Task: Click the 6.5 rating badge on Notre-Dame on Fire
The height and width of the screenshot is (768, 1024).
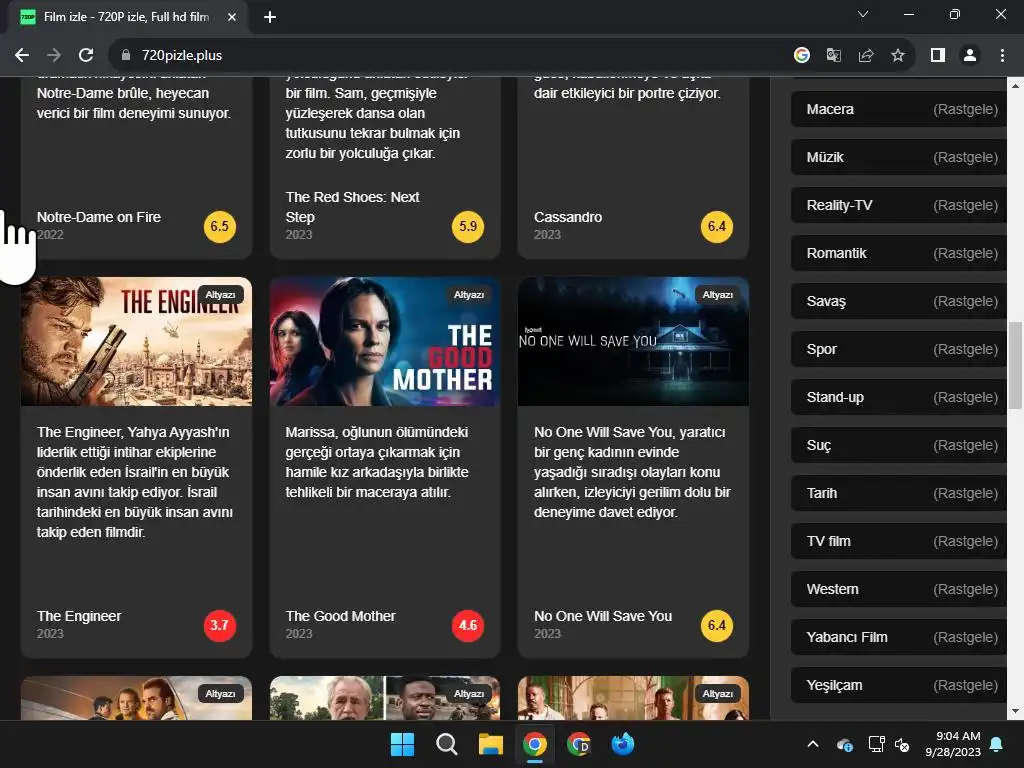Action: click(219, 227)
